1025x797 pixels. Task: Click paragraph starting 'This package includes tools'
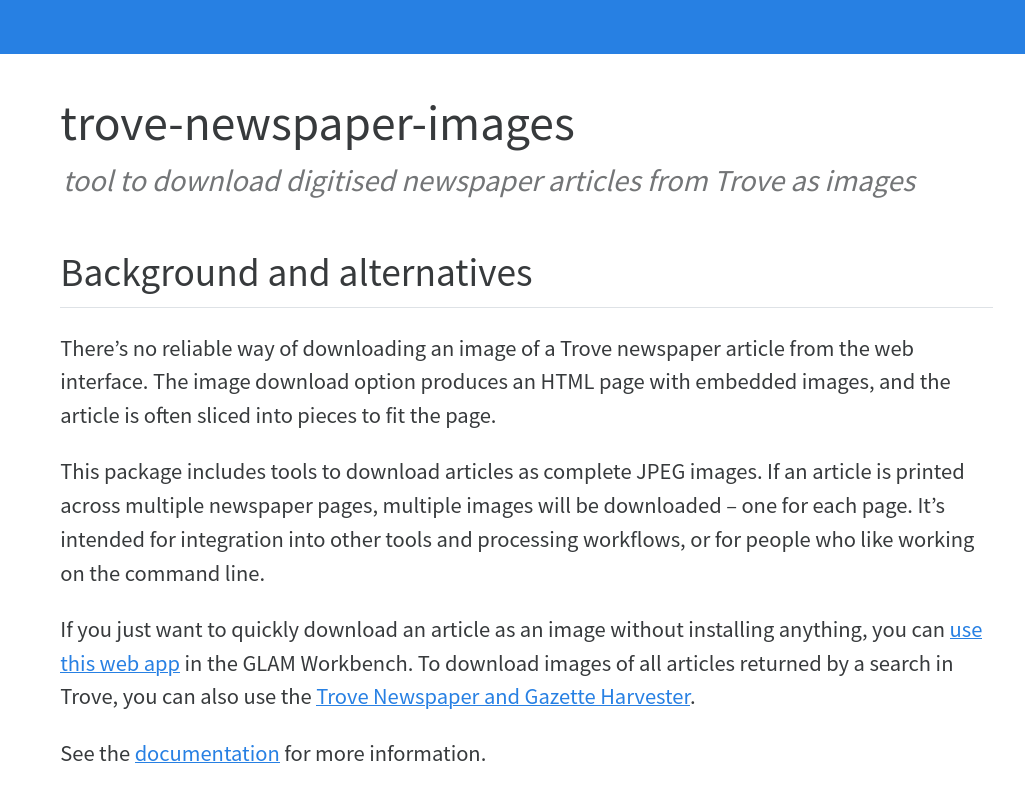pyautogui.click(x=517, y=522)
